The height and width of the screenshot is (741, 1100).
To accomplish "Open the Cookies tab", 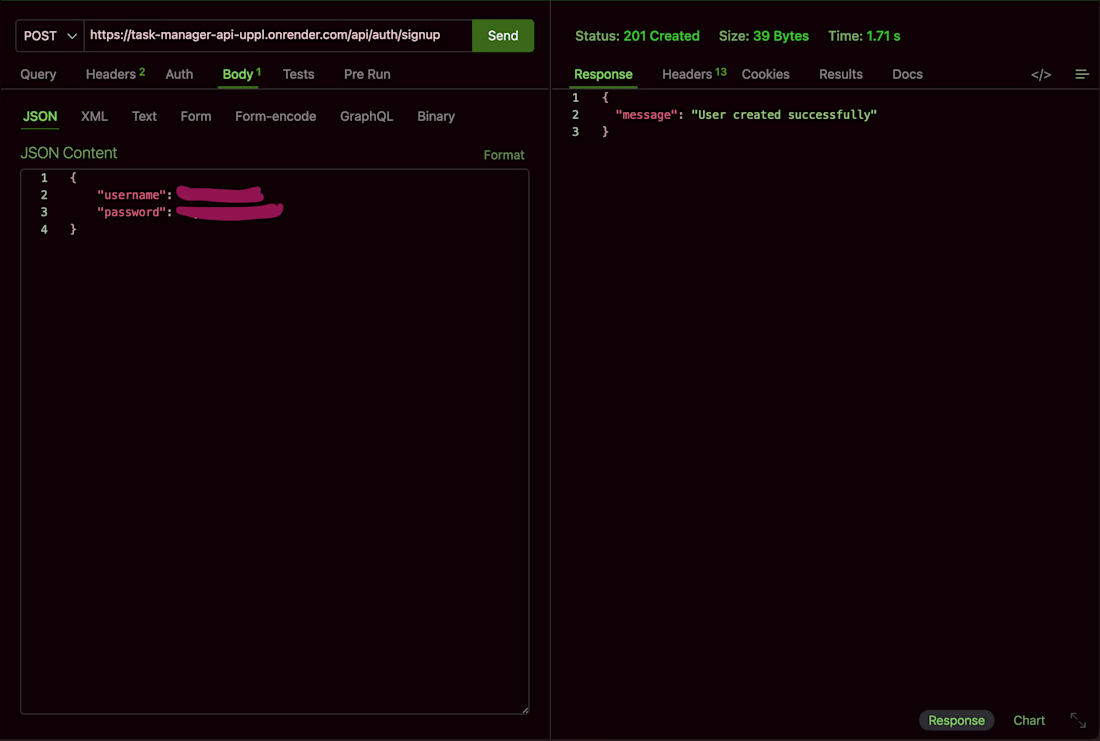I will click(765, 74).
